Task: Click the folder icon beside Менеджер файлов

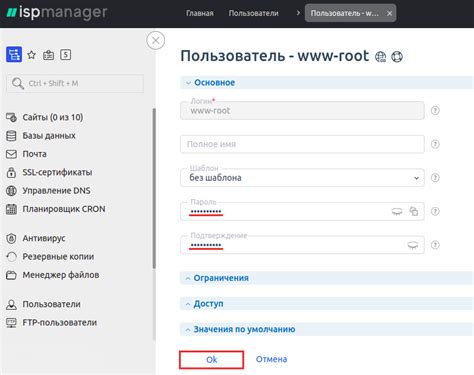Action: click(x=11, y=275)
